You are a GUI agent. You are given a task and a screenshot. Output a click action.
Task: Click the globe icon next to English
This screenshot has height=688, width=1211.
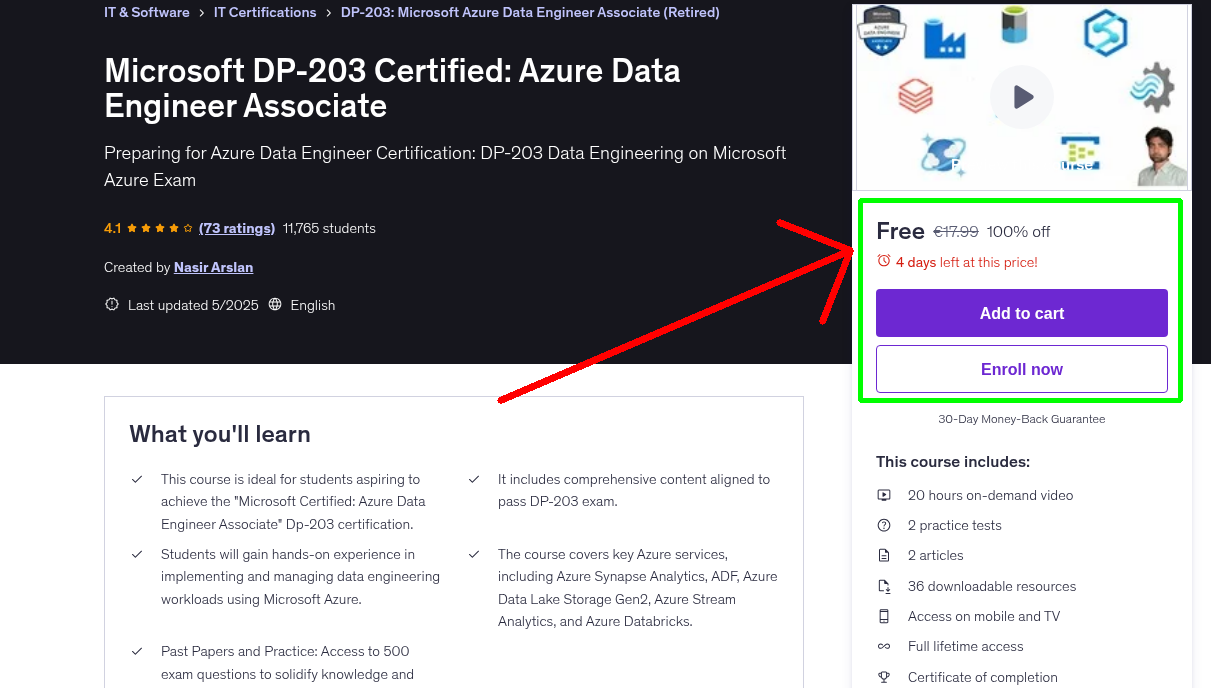pos(275,305)
